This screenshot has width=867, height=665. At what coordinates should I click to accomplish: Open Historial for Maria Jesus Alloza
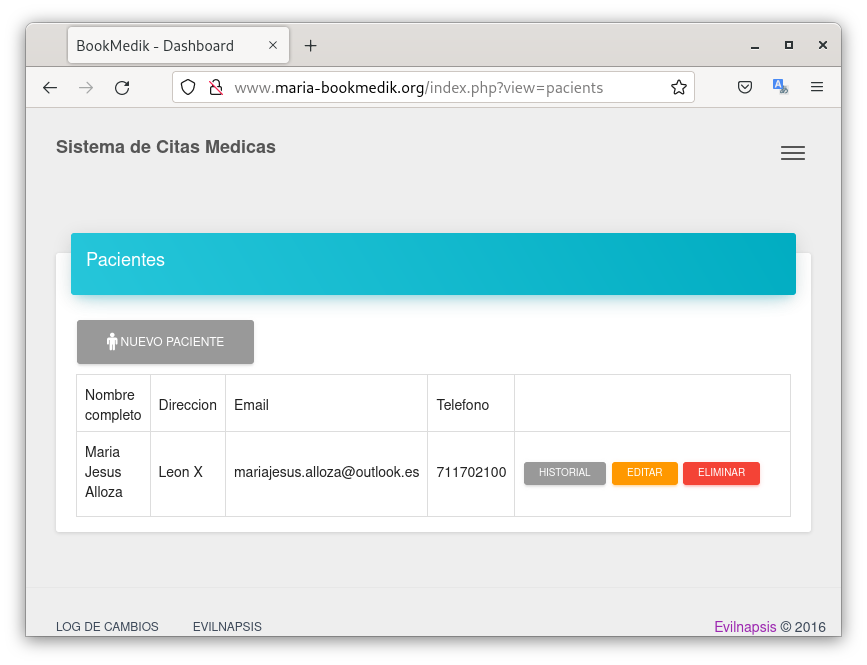click(564, 473)
